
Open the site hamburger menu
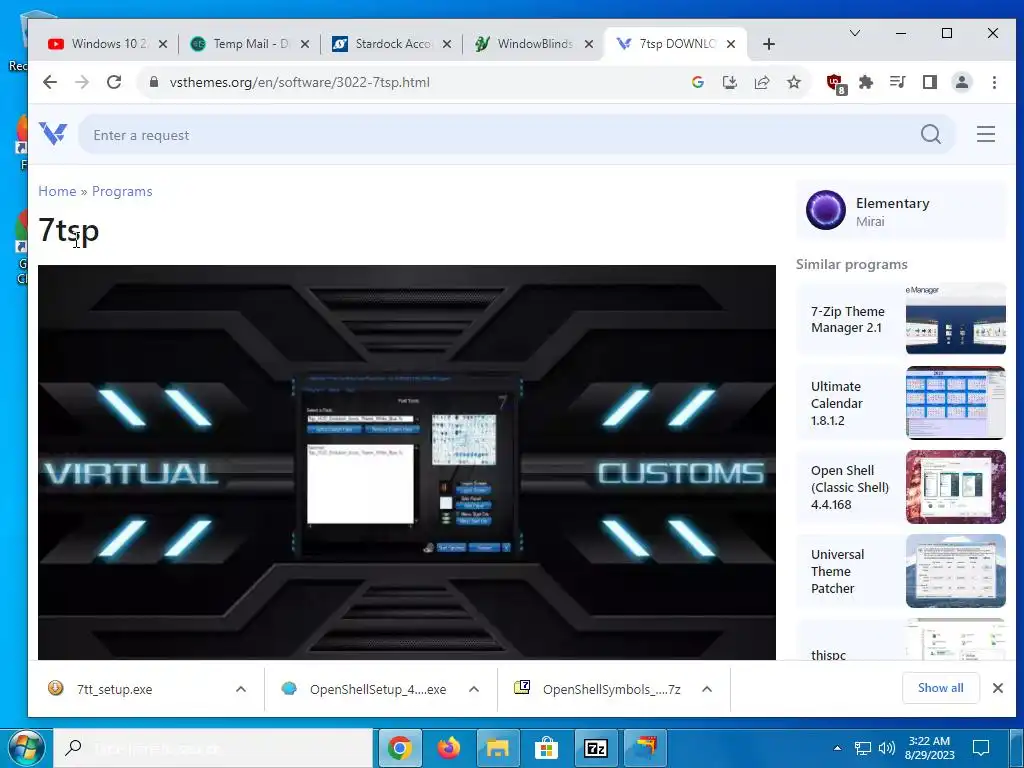pyautogui.click(x=986, y=134)
